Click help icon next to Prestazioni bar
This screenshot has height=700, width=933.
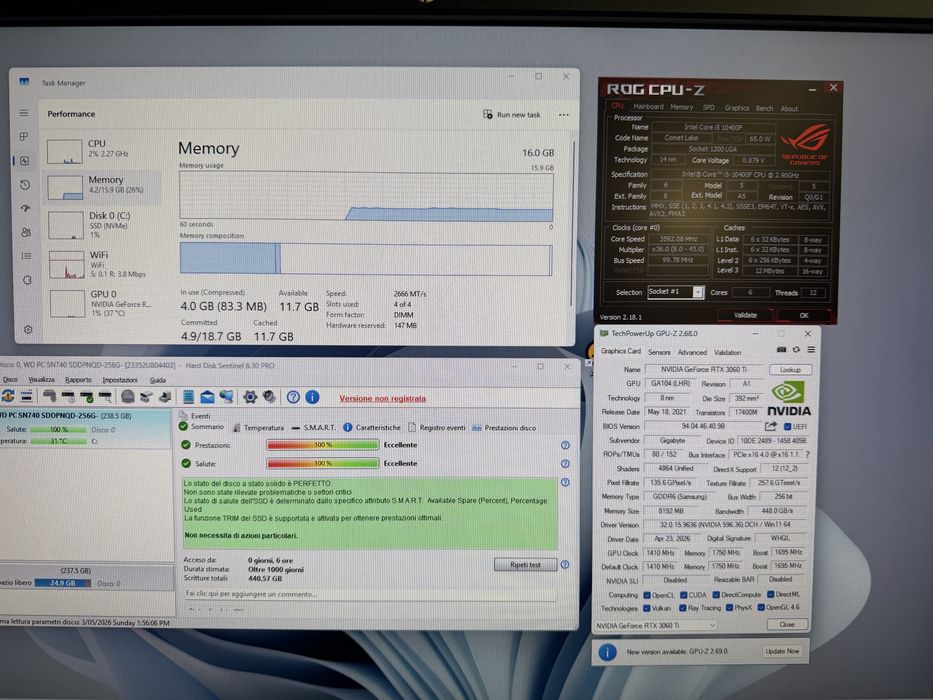(x=565, y=445)
